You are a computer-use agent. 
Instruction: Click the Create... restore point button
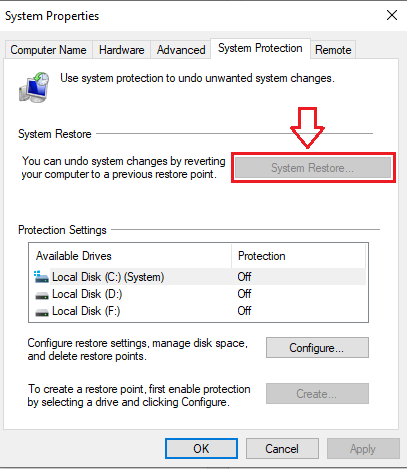click(x=317, y=394)
